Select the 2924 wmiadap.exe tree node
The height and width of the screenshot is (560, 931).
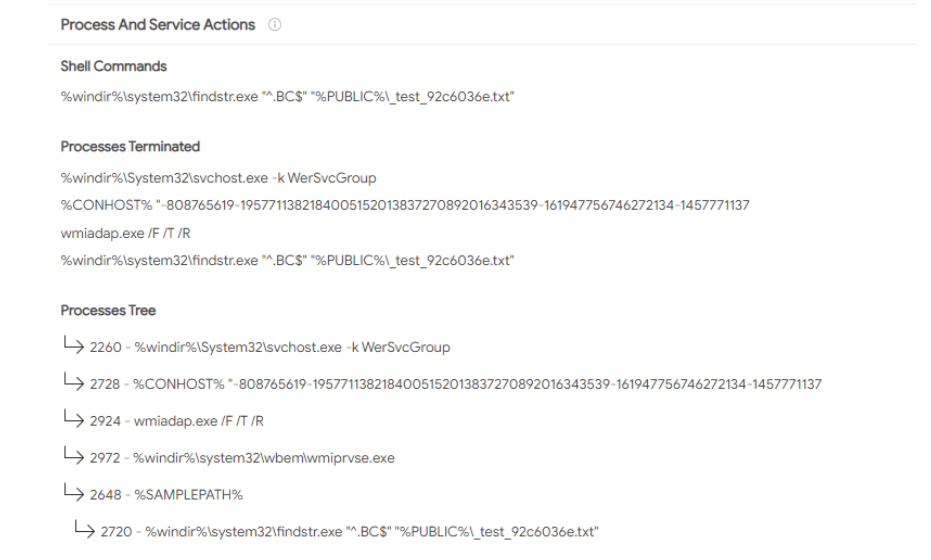coord(177,421)
